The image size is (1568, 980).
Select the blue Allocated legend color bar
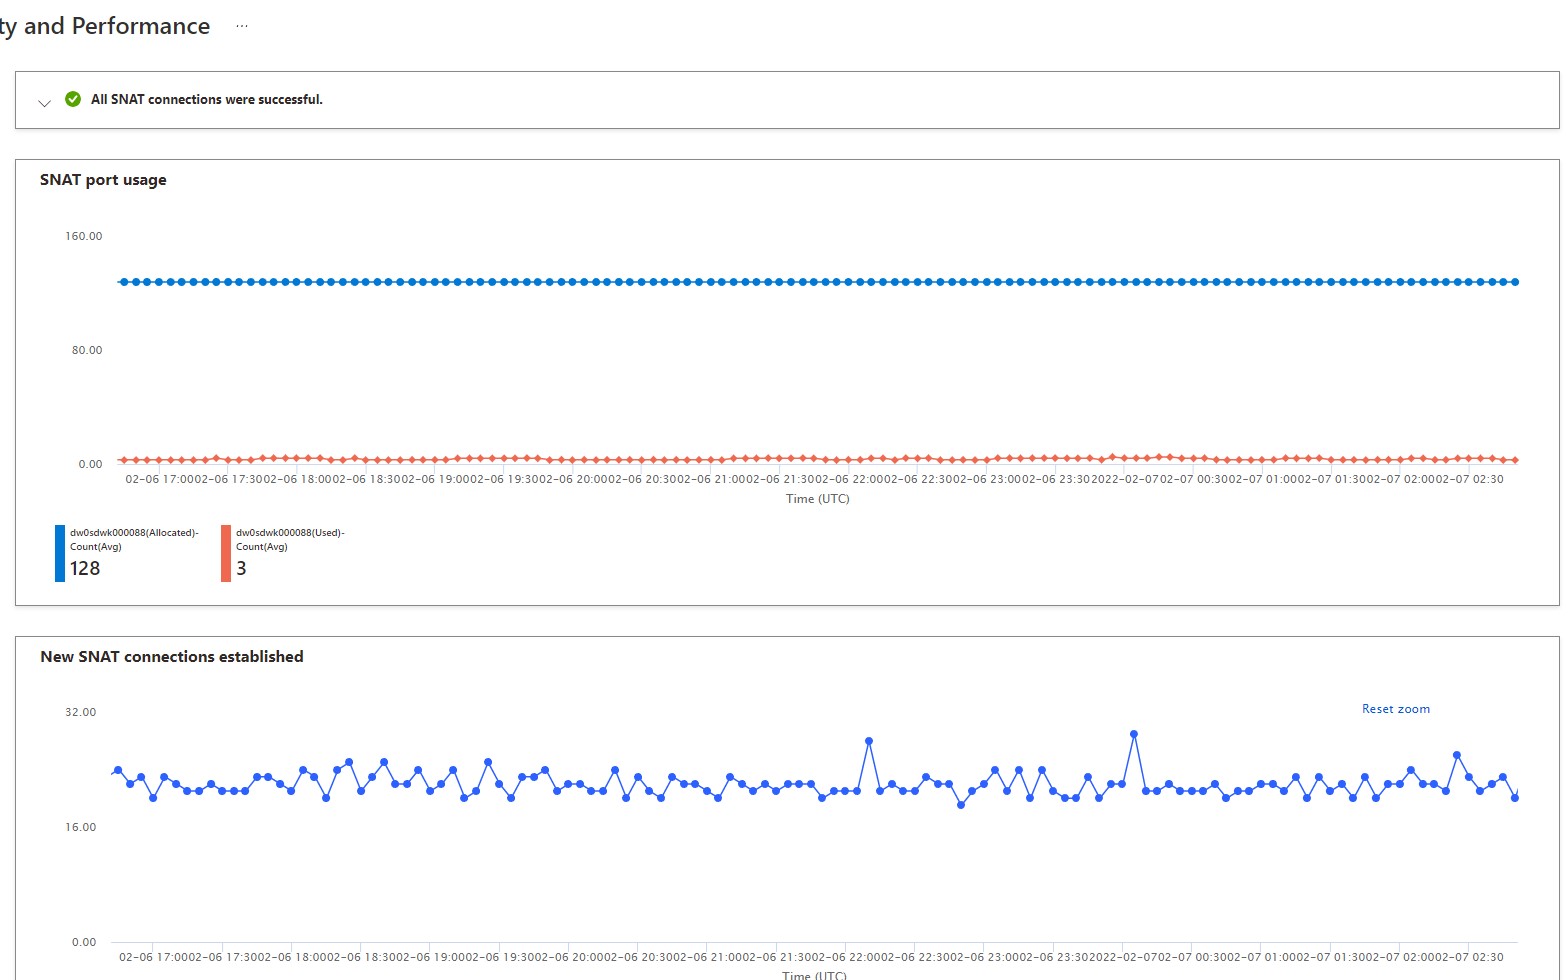(60, 553)
